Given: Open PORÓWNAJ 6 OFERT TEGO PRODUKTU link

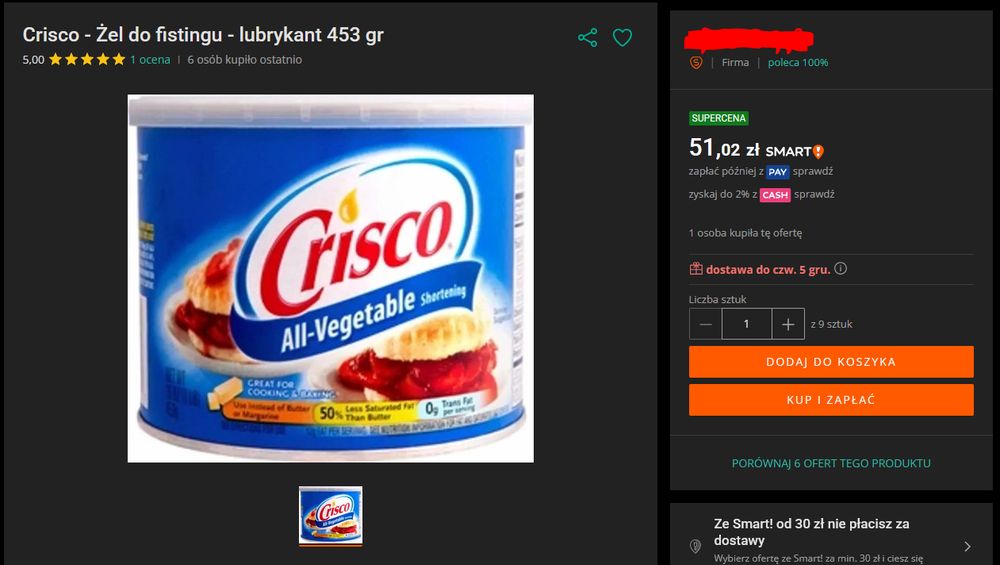Looking at the screenshot, I should click(831, 464).
